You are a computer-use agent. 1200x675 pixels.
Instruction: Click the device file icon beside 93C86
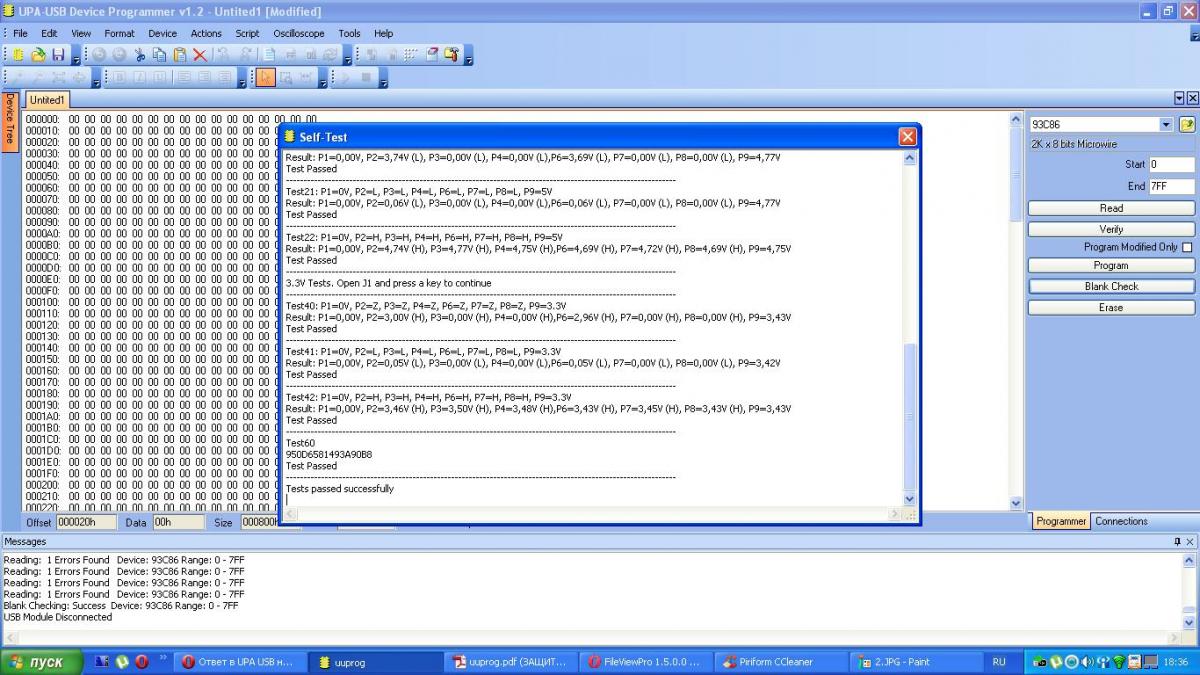point(1187,125)
